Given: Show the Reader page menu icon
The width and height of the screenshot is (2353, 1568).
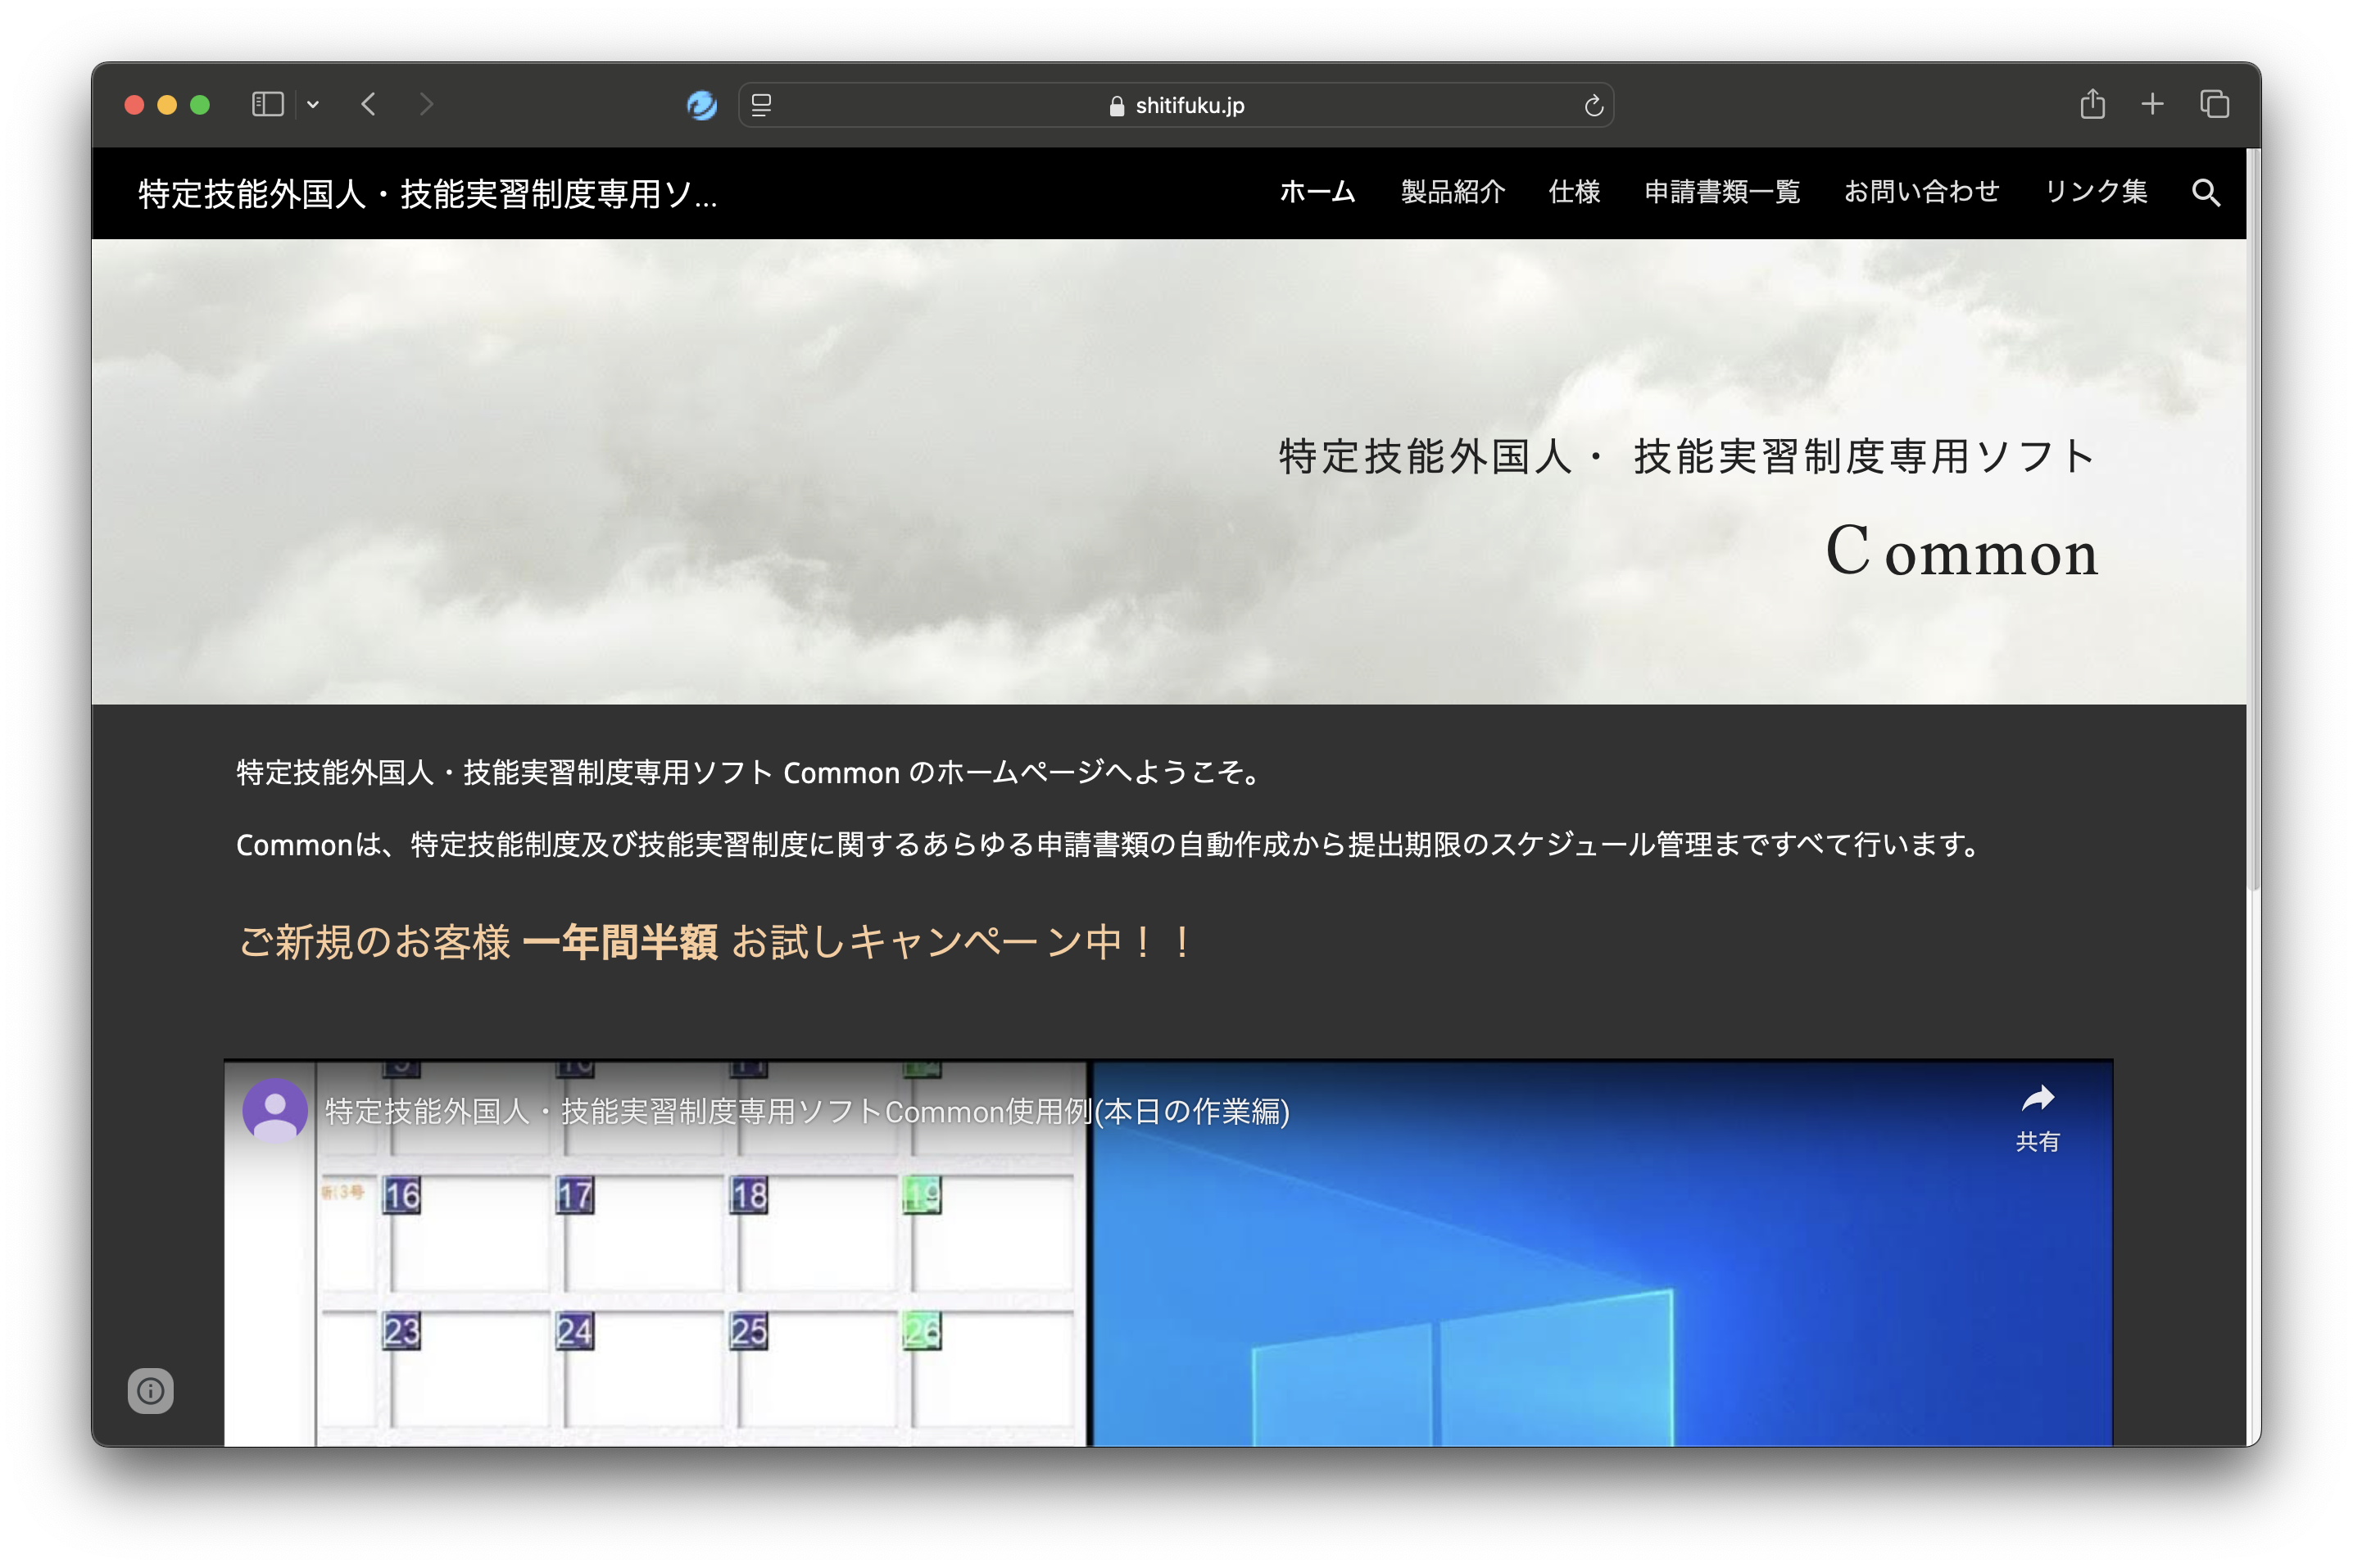Looking at the screenshot, I should pyautogui.click(x=761, y=105).
